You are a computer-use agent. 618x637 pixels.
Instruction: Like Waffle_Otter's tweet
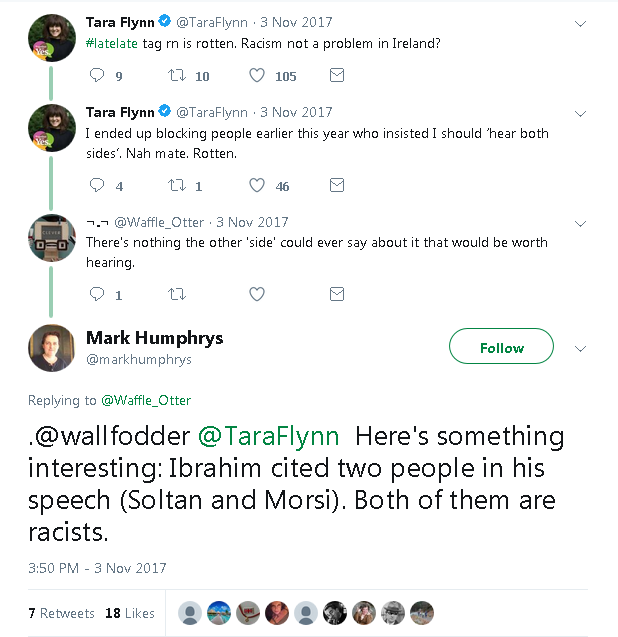[257, 294]
